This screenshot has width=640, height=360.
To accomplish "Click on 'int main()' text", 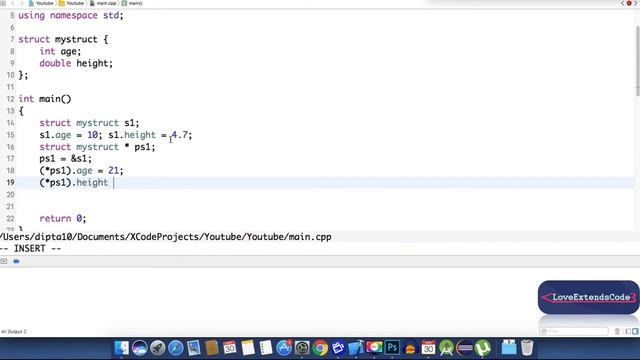I will pos(45,99).
